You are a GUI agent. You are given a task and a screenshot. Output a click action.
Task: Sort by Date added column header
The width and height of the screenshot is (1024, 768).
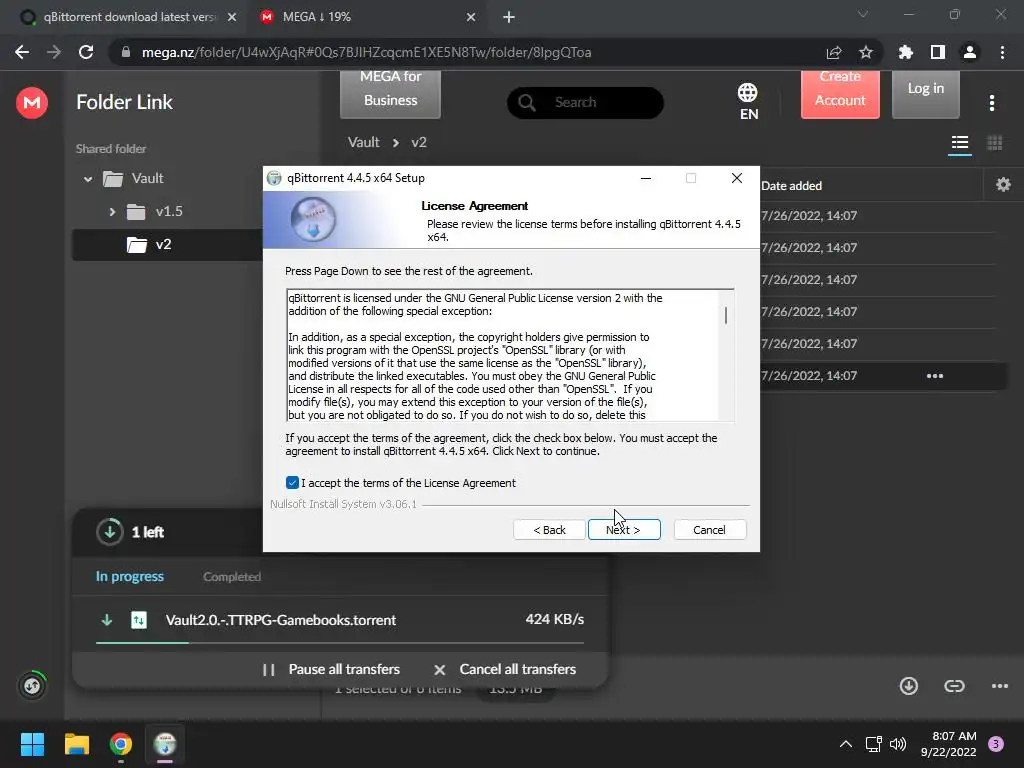791,185
